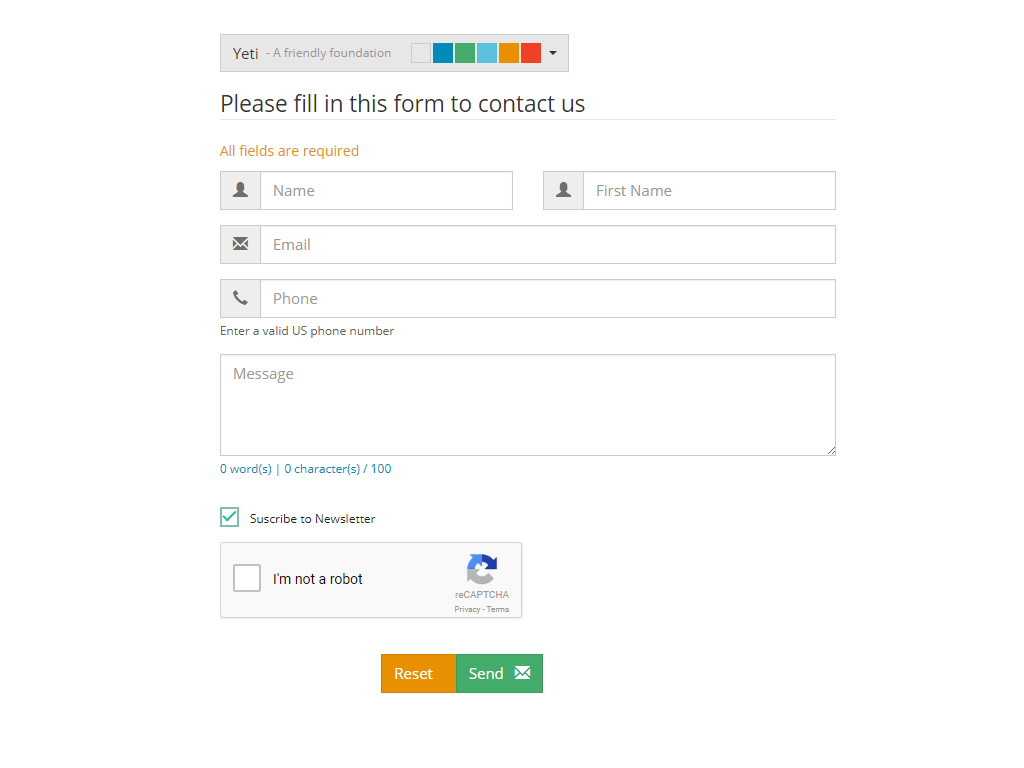Viewport: 1024px width, 768px height.
Task: Click the dark blue theme swatch
Action: [x=443, y=53]
